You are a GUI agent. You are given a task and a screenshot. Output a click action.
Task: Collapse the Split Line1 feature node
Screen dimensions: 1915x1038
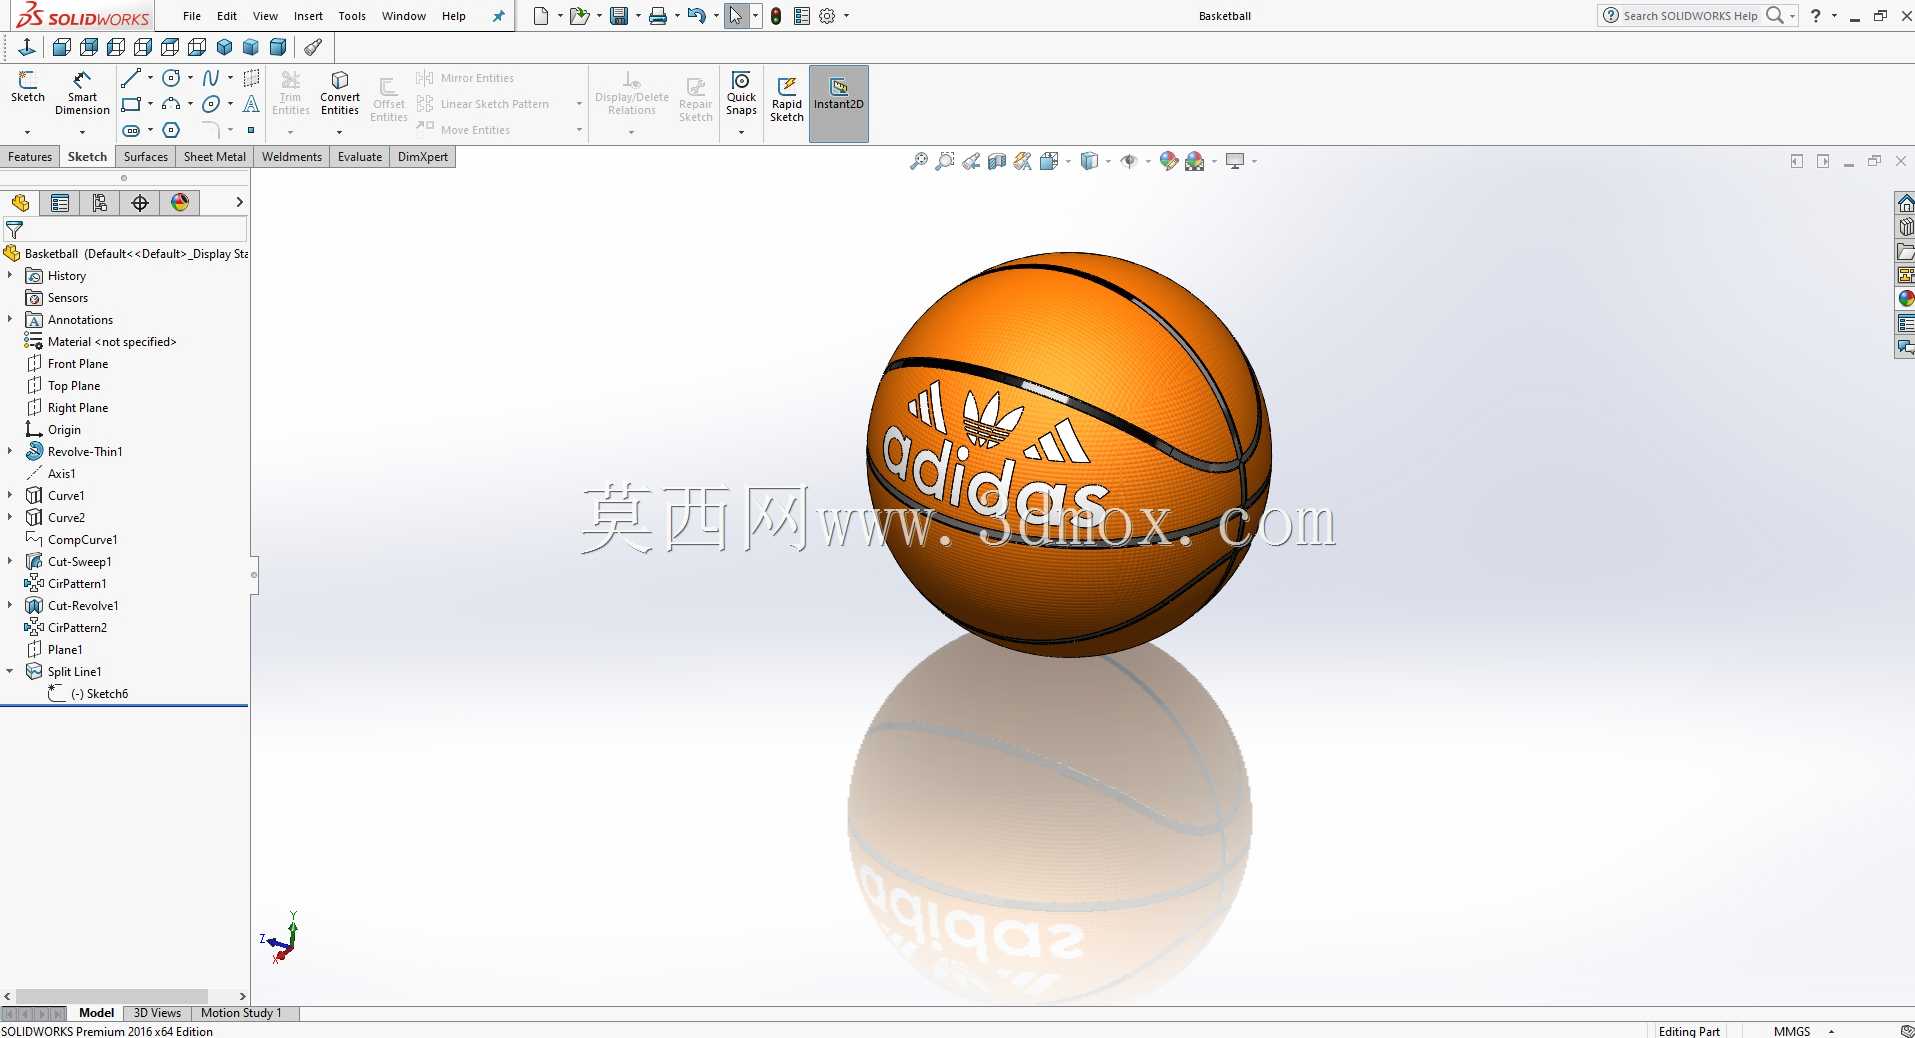(x=10, y=671)
